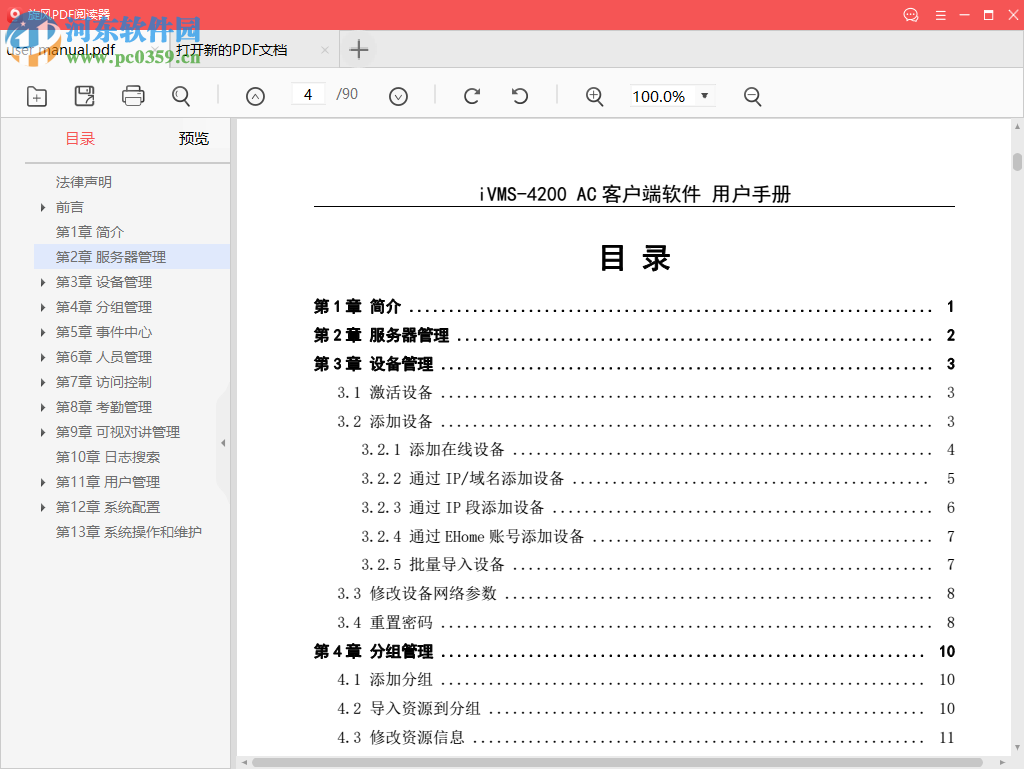Open the hamburger settings menu
The height and width of the screenshot is (769, 1024).
[x=941, y=15]
